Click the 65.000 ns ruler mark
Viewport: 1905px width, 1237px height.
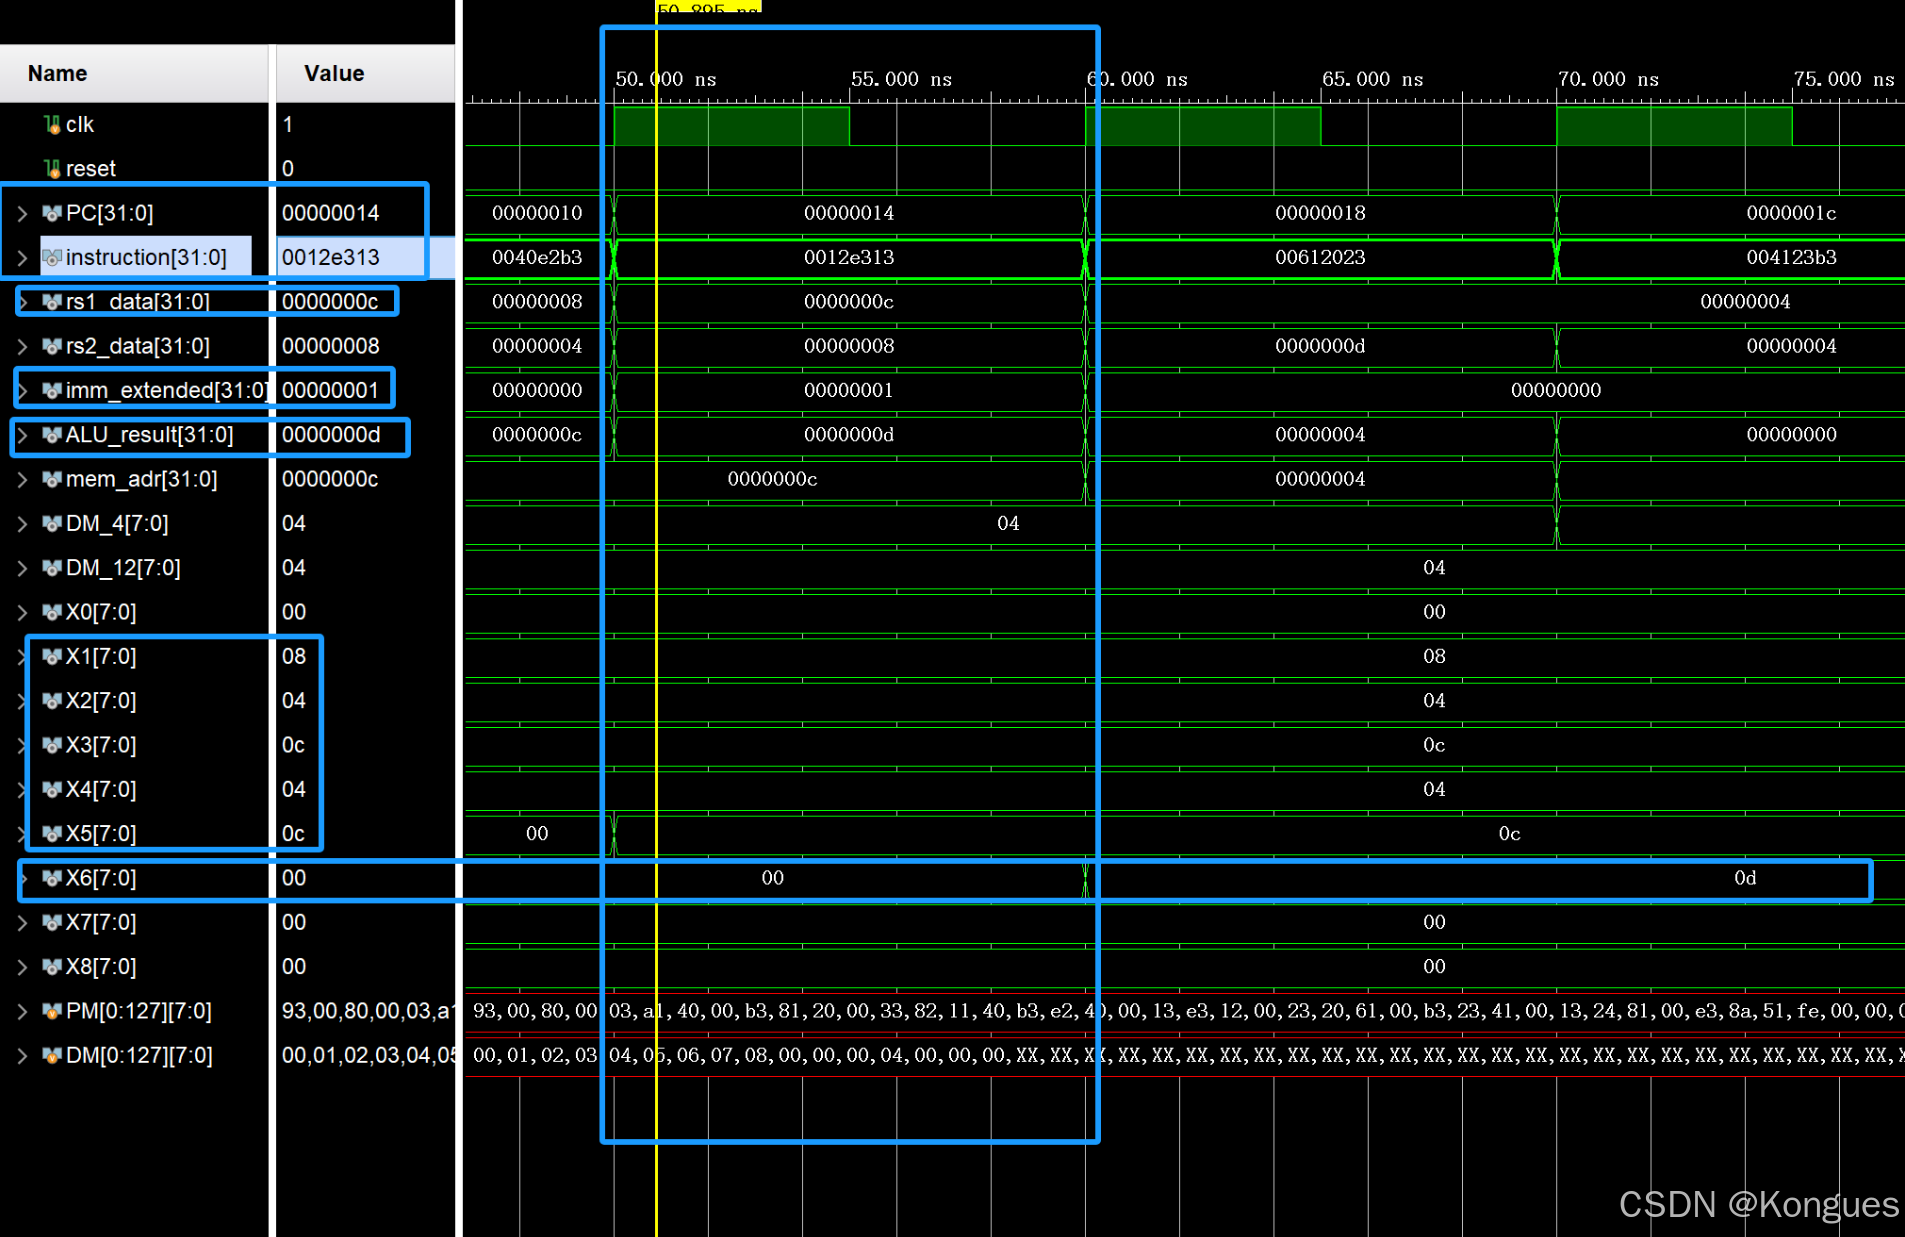pyautogui.click(x=1372, y=79)
